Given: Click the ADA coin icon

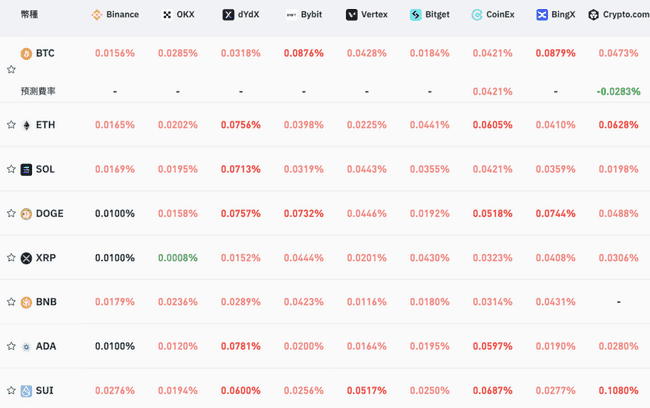Looking at the screenshot, I should (x=26, y=347).
